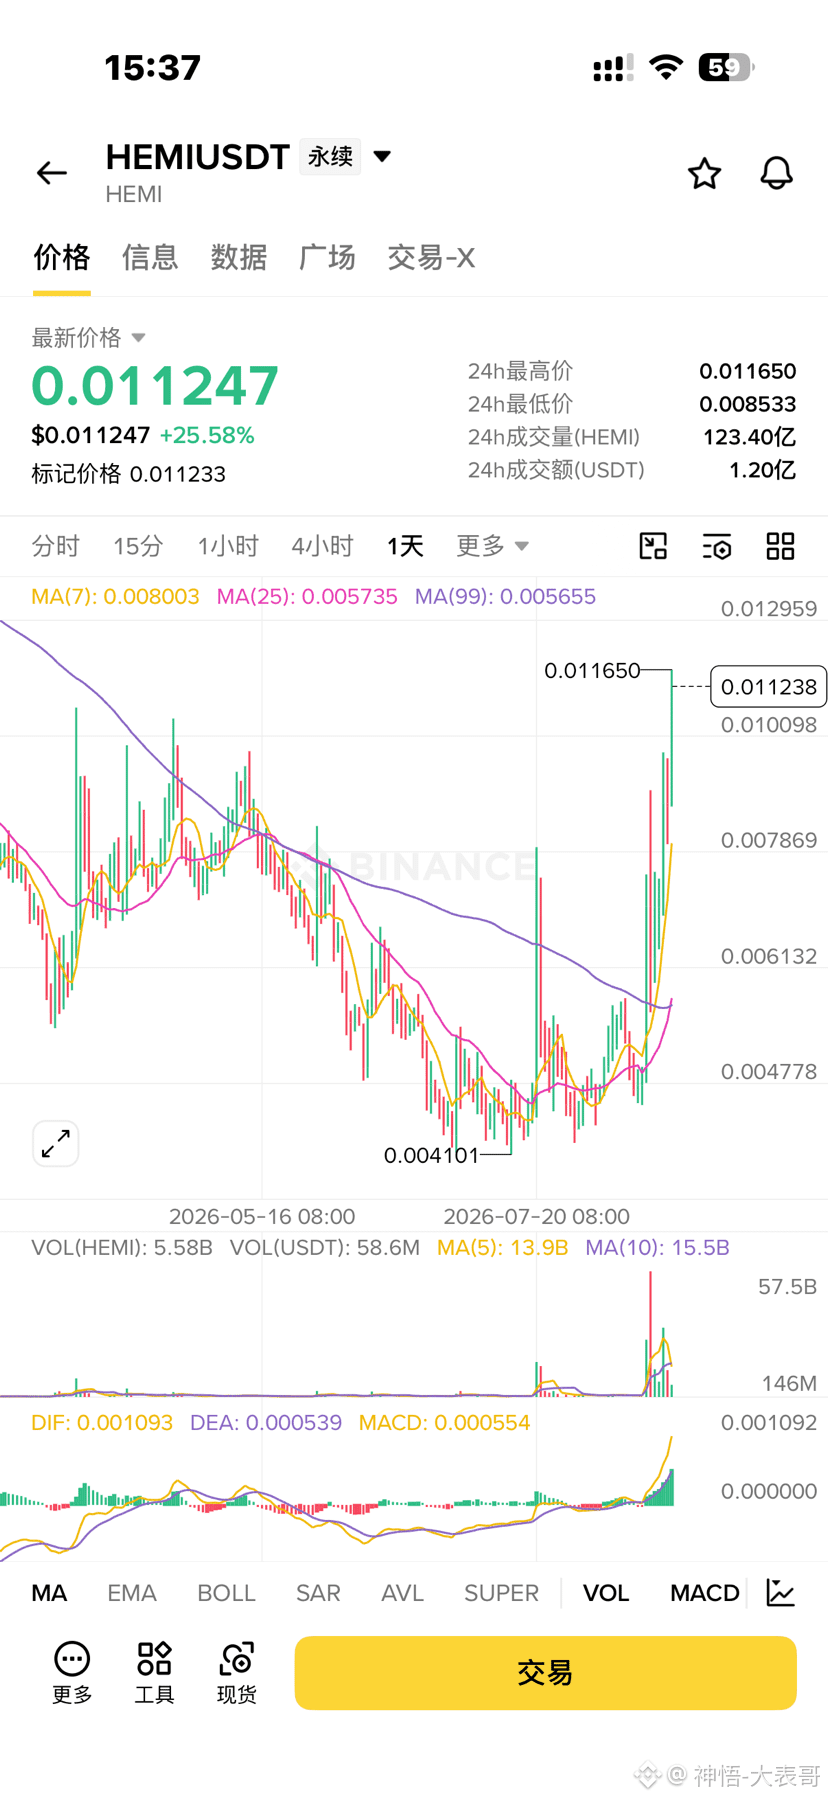
Task: Select the 1小时 timeframe
Action: tap(228, 546)
